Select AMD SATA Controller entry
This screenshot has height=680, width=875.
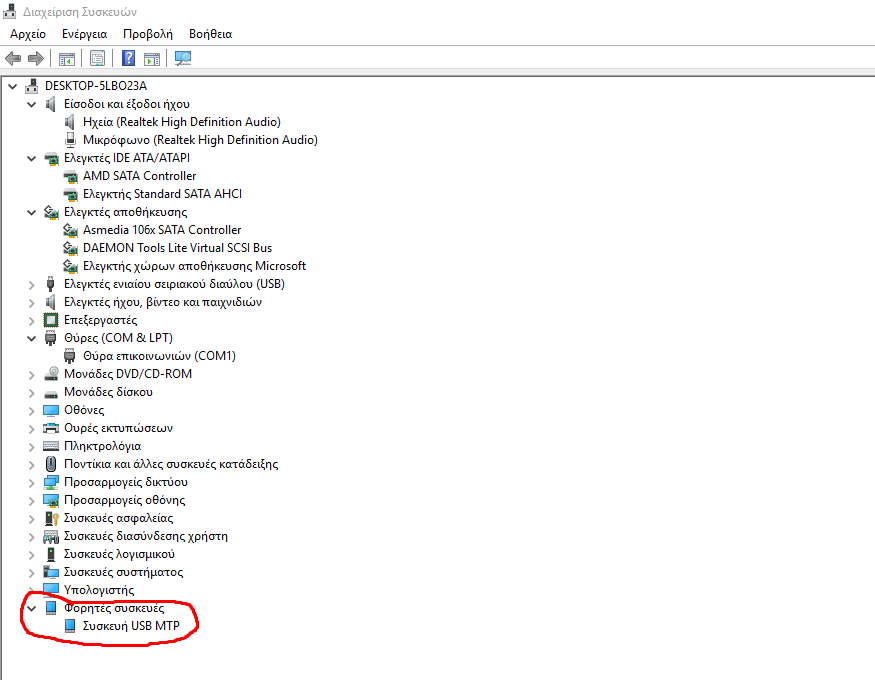pyautogui.click(x=139, y=176)
